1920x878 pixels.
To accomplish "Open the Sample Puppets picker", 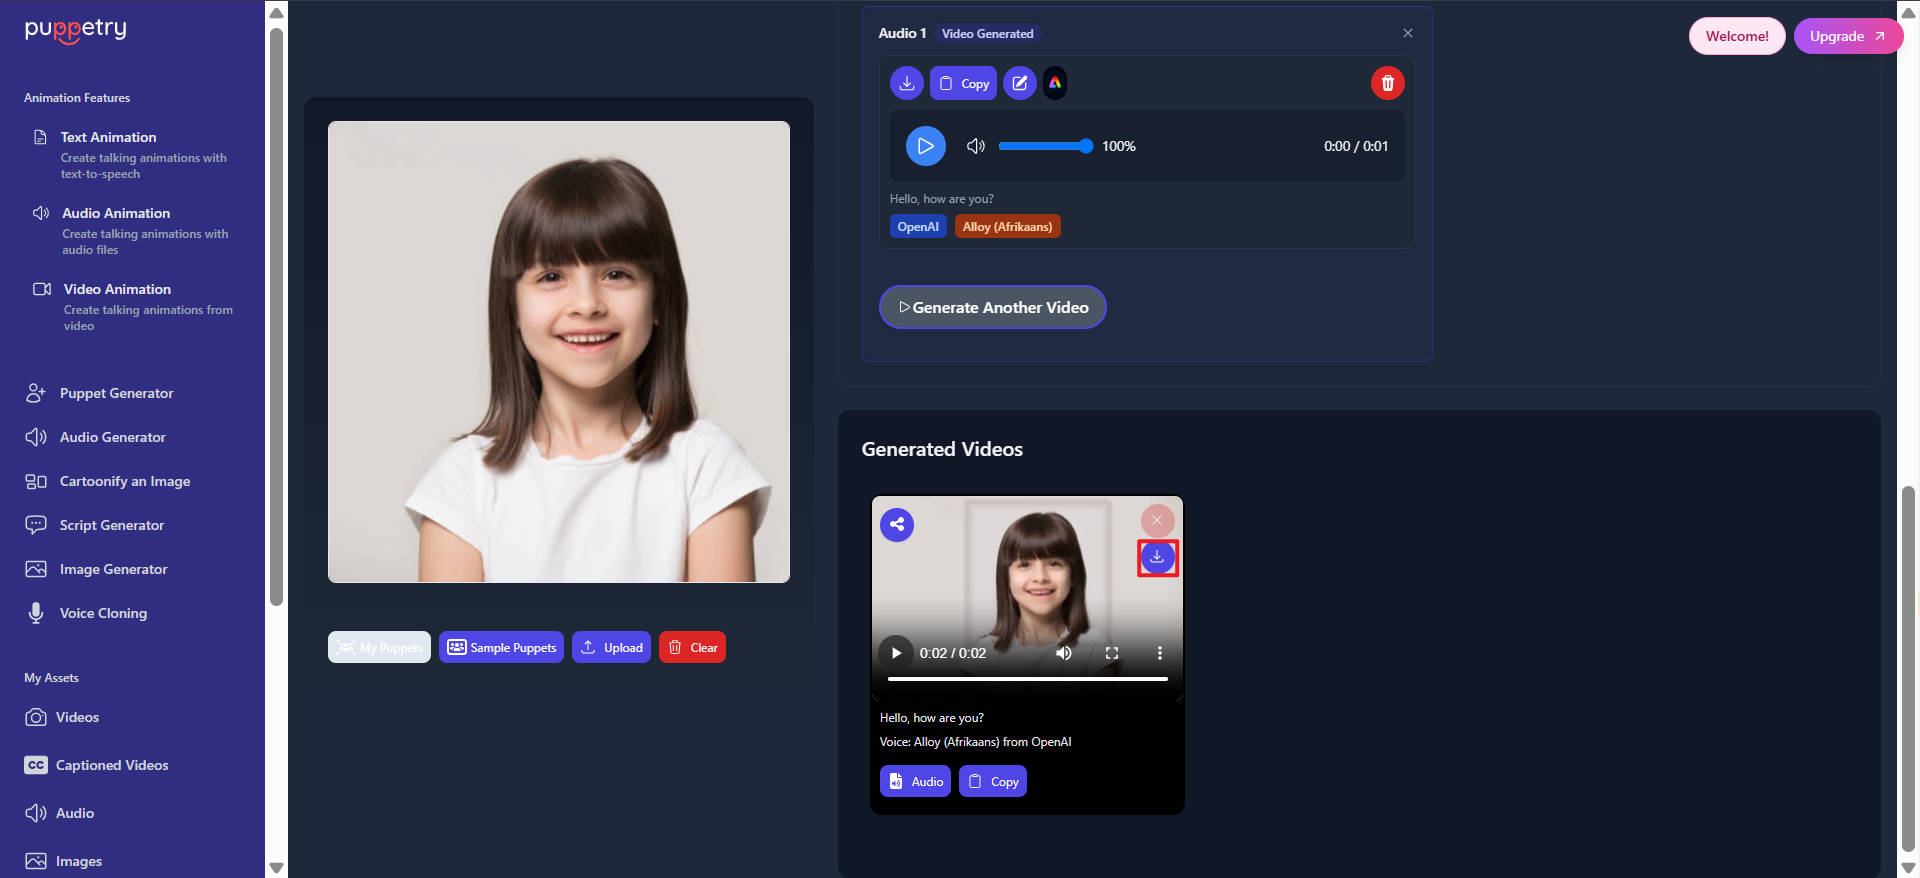I will pos(501,647).
